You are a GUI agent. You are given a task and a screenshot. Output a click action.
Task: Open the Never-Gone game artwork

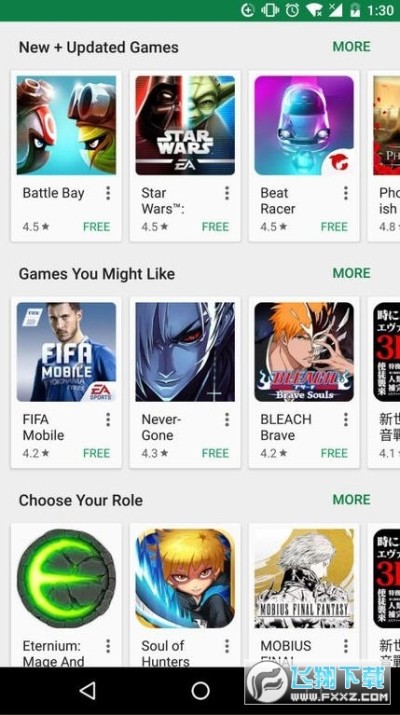pos(185,352)
